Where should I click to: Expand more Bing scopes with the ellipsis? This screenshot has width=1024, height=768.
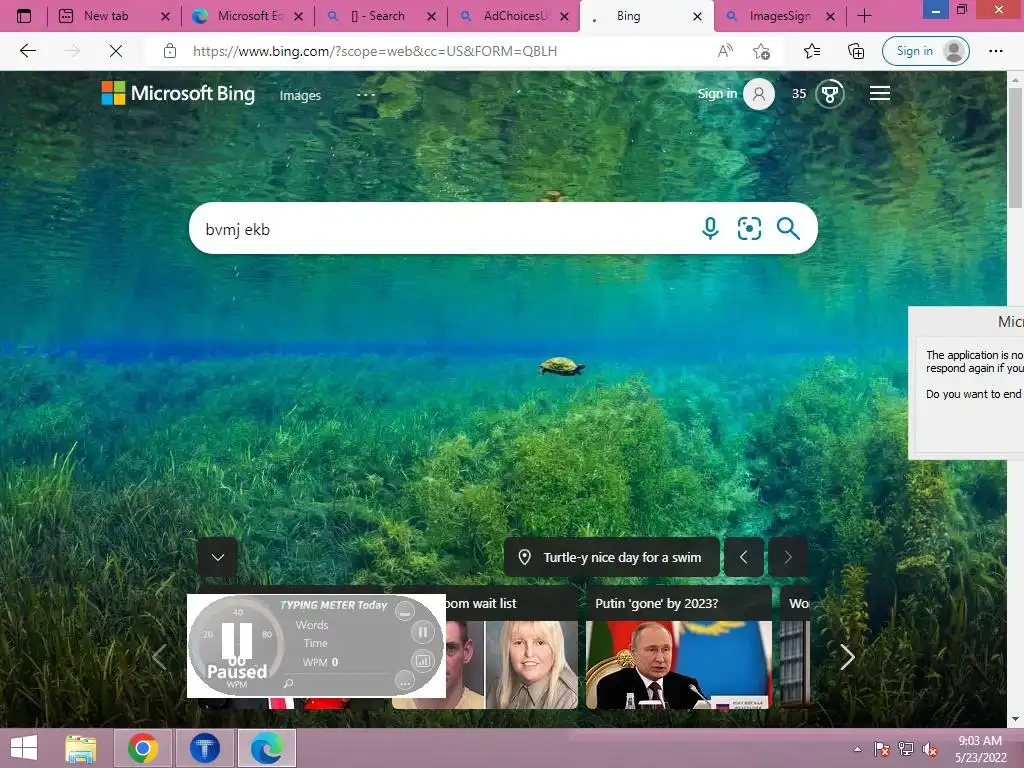(x=366, y=95)
